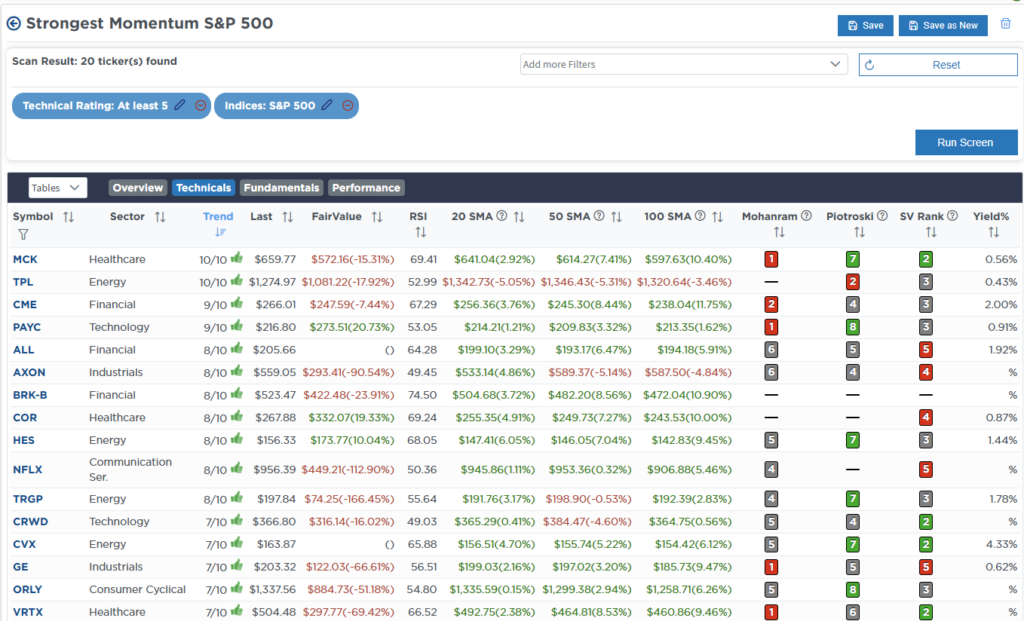The image size is (1024, 621).
Task: Open the NFLX ticker link
Action: coord(28,469)
